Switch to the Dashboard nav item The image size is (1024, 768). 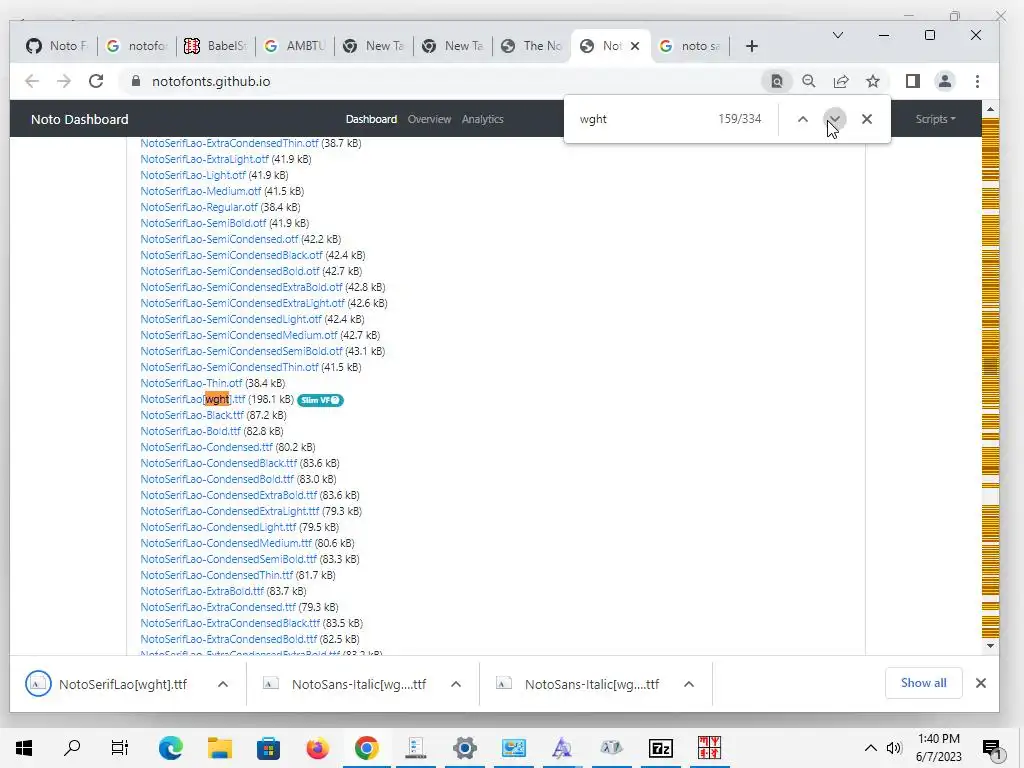coord(371,119)
